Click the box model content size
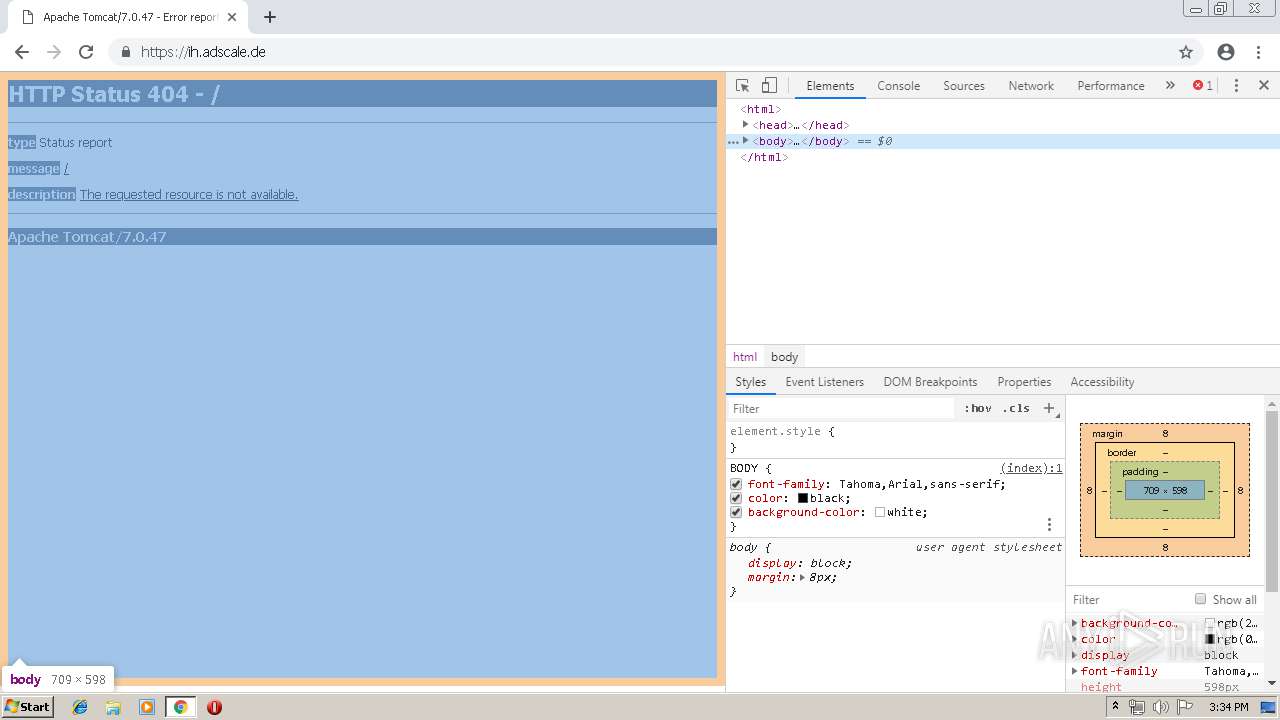This screenshot has width=1280, height=720. click(1165, 491)
